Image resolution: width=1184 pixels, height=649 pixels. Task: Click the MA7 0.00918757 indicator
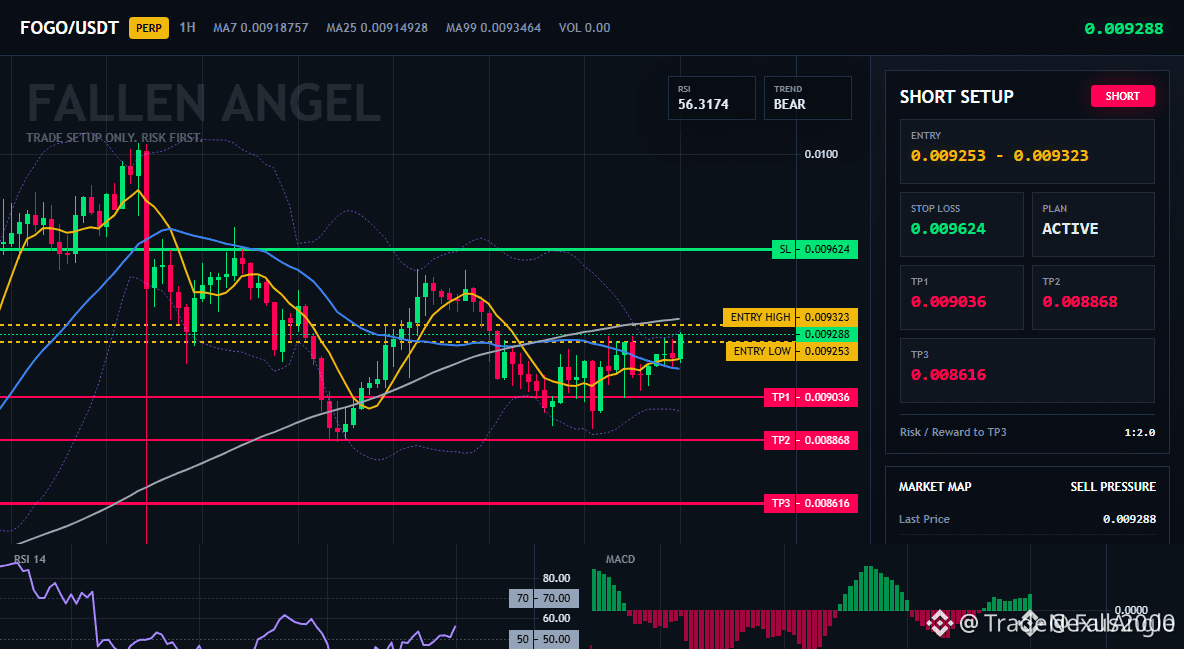(261, 28)
